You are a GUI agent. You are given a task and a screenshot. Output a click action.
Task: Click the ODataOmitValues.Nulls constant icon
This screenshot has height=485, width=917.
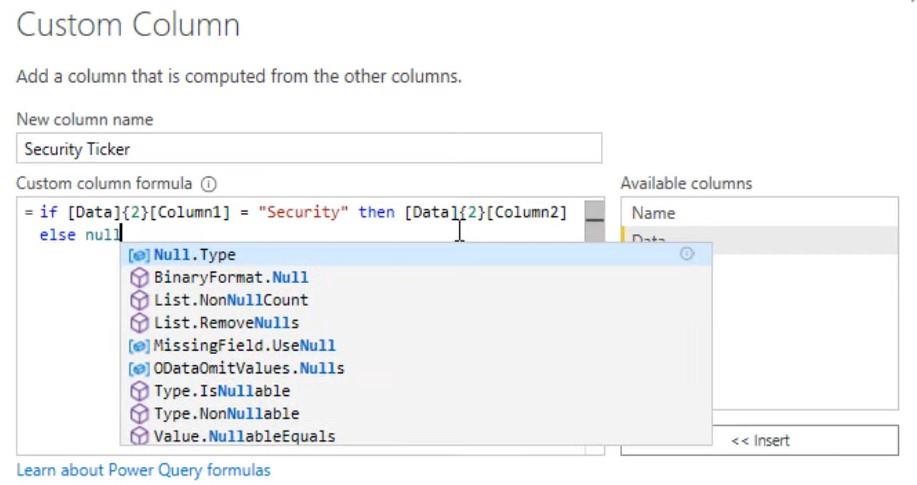(139, 369)
